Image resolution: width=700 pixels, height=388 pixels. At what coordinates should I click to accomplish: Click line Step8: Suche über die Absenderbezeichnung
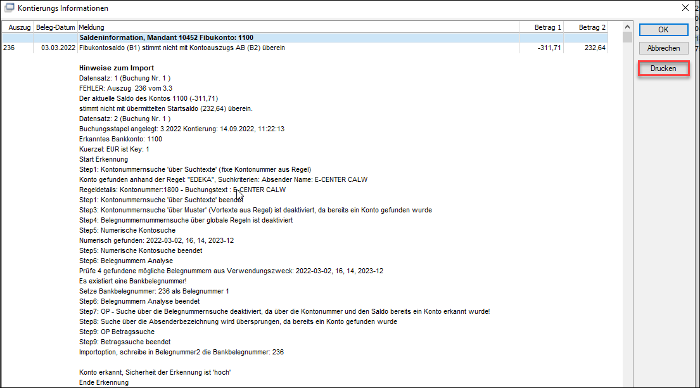pos(238,321)
